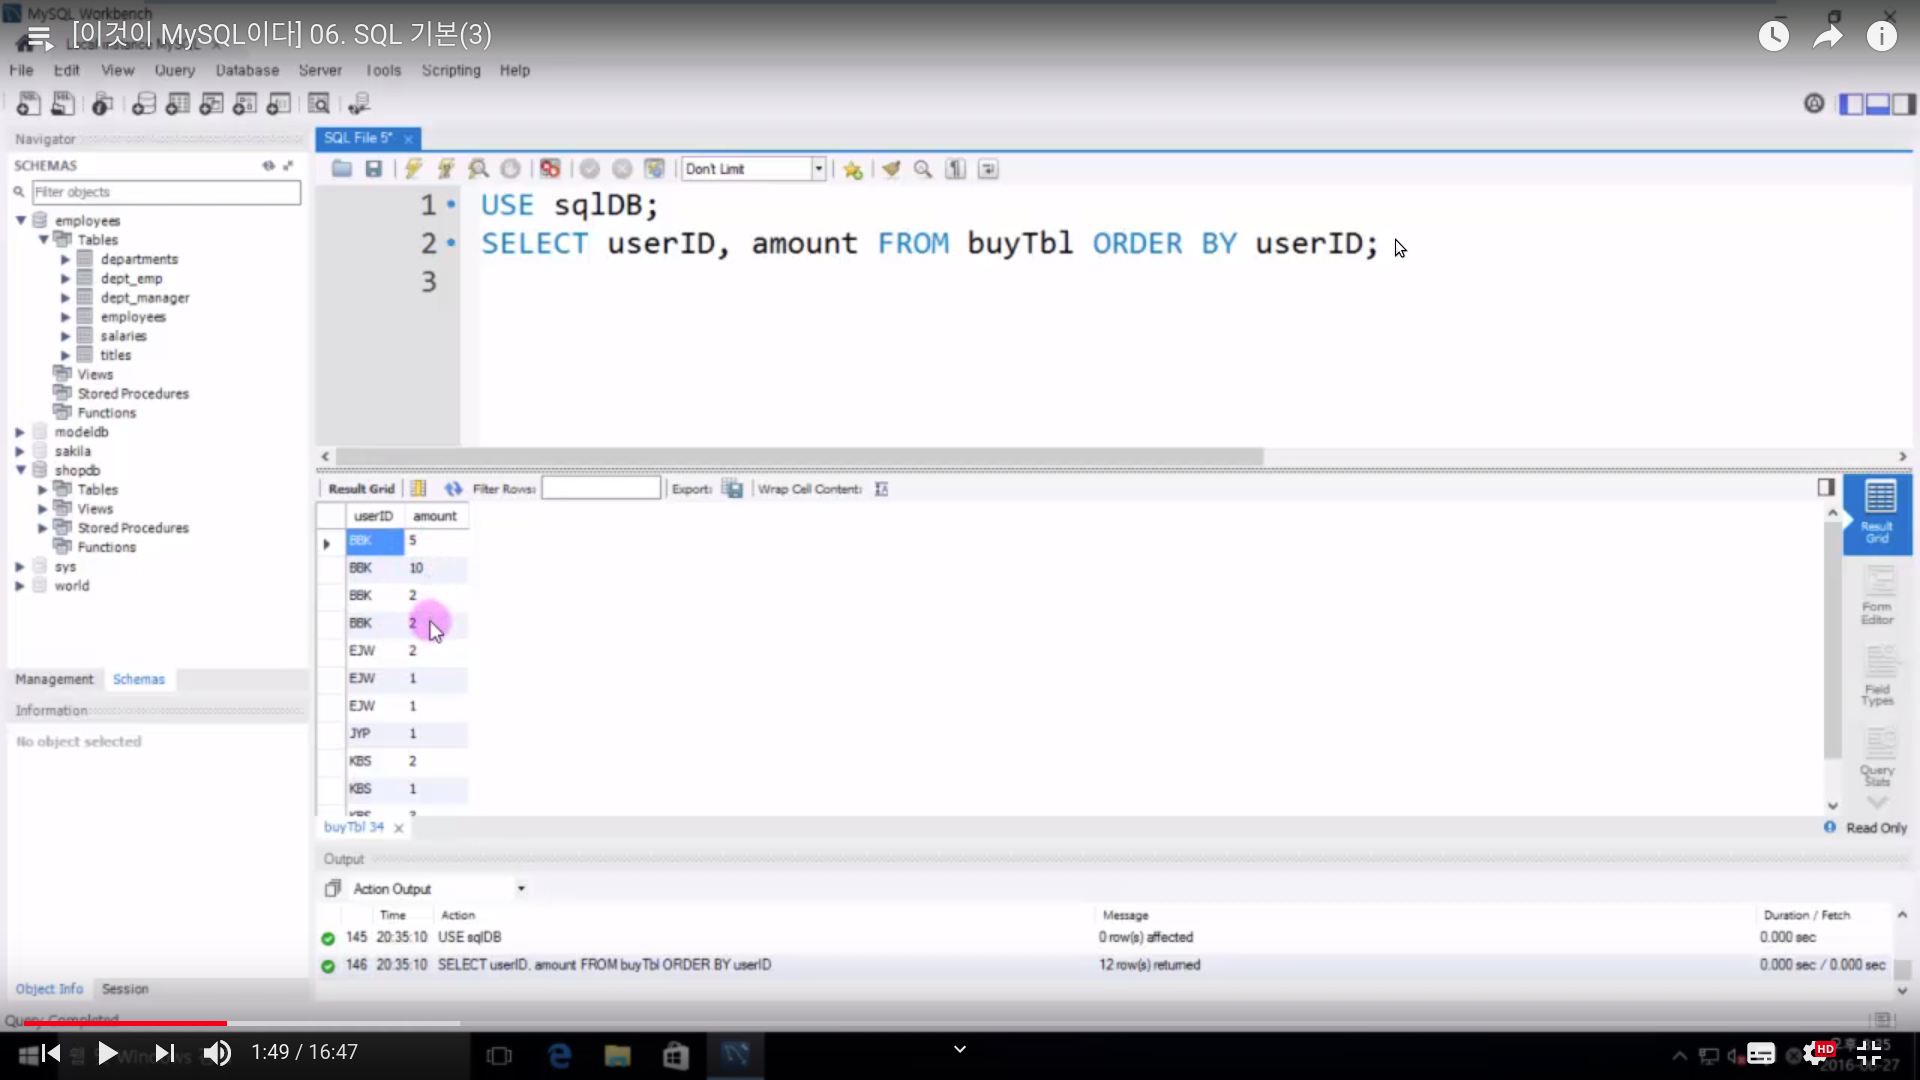Beautify the SQL query broom icon

pyautogui.click(x=890, y=169)
